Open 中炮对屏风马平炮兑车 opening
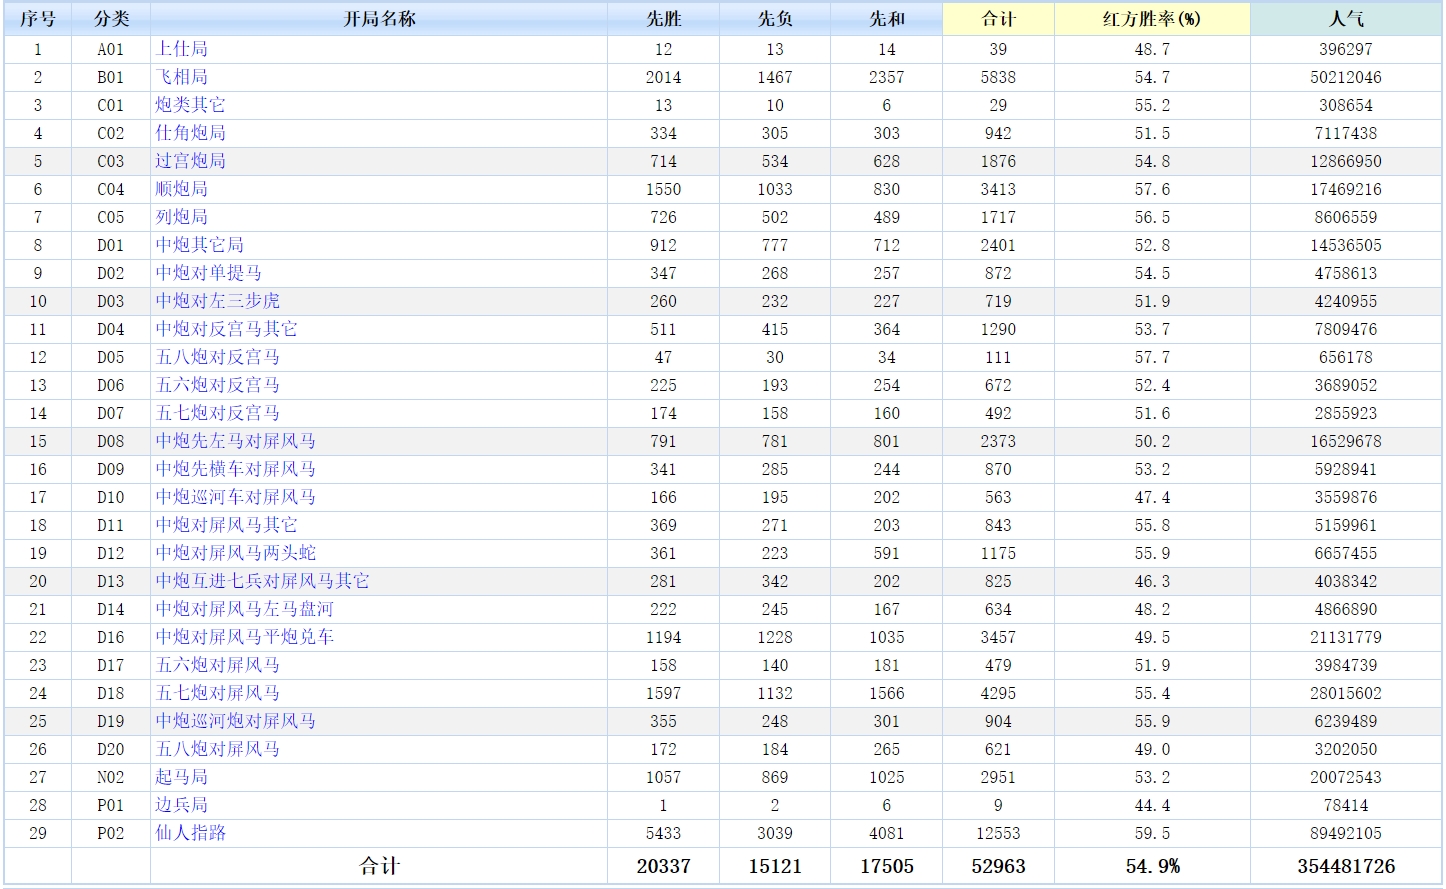Viewport: 1446px width, 889px height. 244,637
